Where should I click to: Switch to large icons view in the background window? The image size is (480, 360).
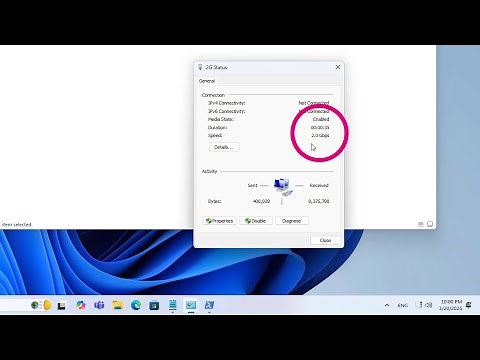[x=430, y=224]
